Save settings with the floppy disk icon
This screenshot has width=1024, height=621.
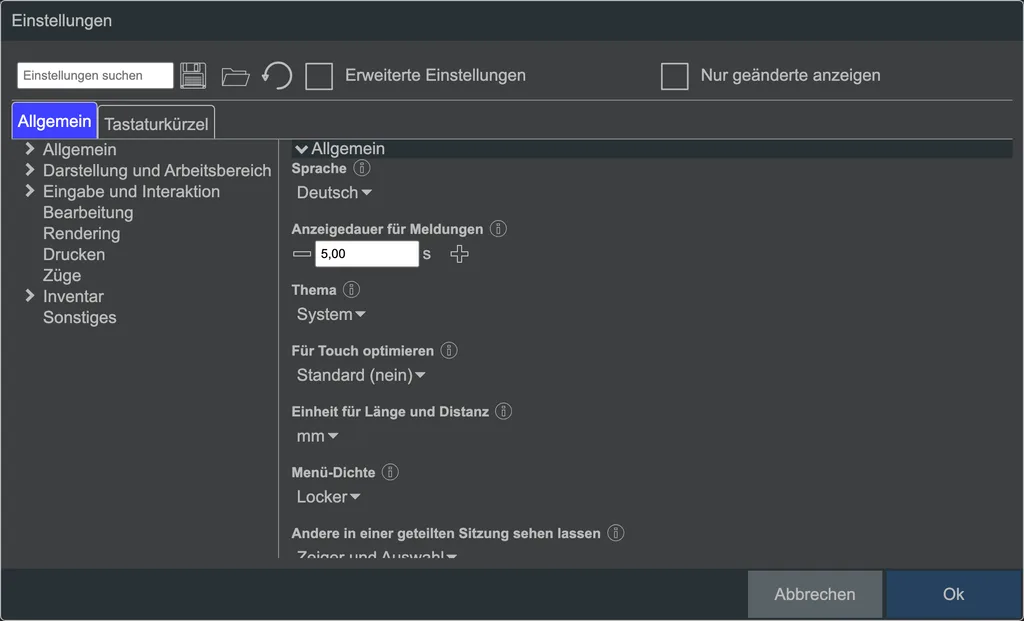click(193, 76)
